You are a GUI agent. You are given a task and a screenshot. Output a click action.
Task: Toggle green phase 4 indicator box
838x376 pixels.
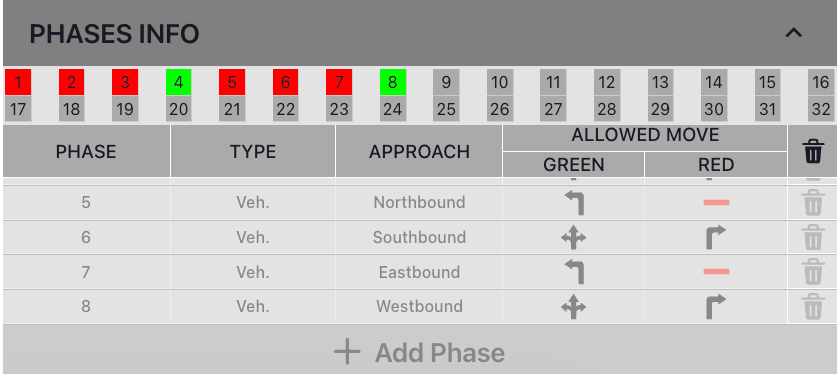179,82
